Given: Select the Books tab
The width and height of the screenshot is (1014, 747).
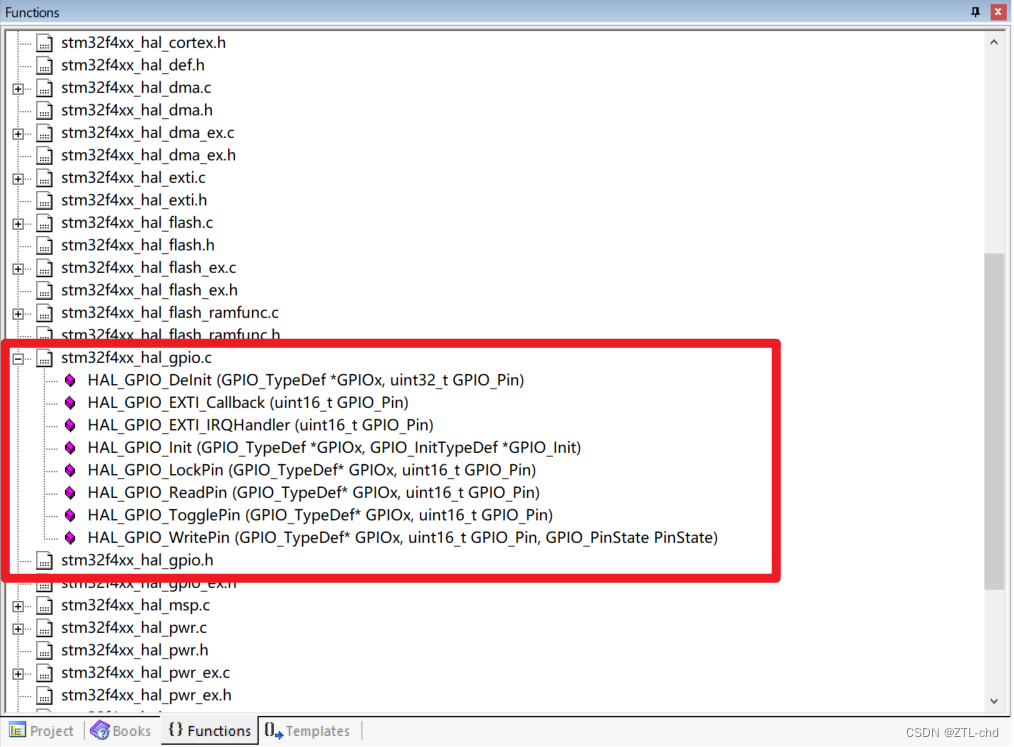Looking at the screenshot, I should point(120,730).
